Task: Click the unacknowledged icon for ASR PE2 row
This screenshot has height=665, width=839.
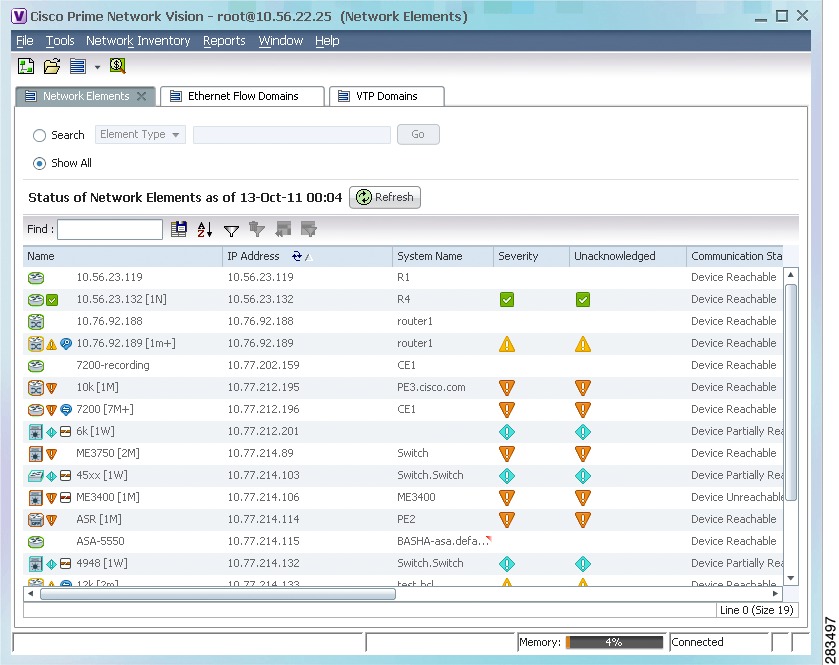Action: pos(583,519)
